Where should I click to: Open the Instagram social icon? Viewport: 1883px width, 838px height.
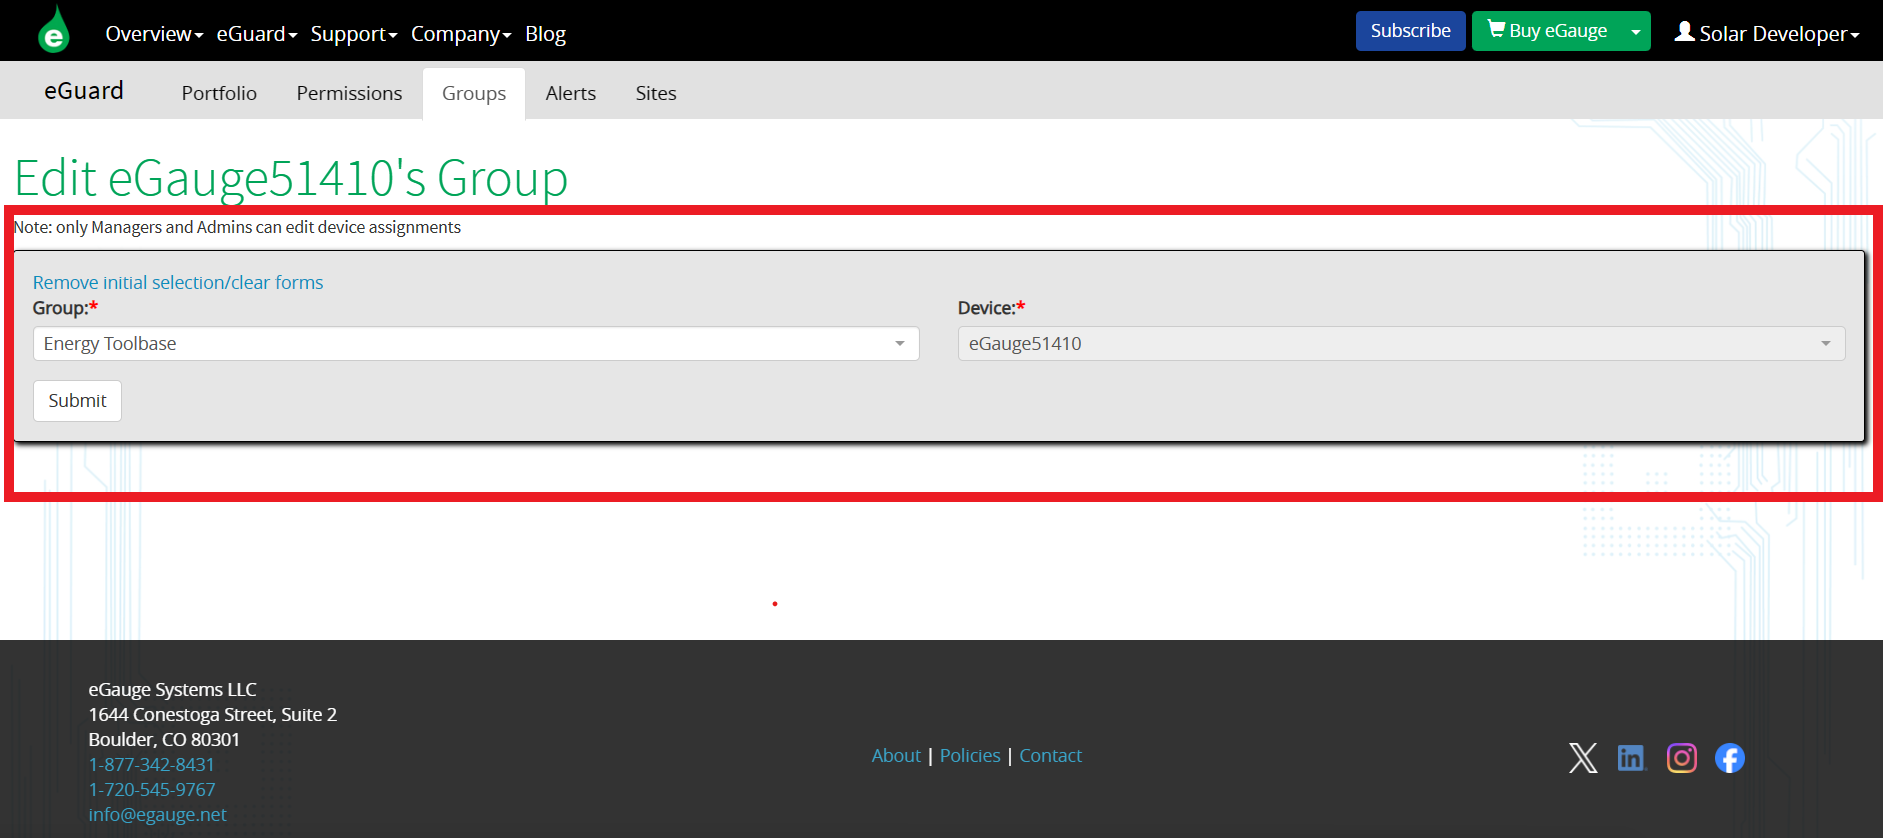pyautogui.click(x=1682, y=758)
